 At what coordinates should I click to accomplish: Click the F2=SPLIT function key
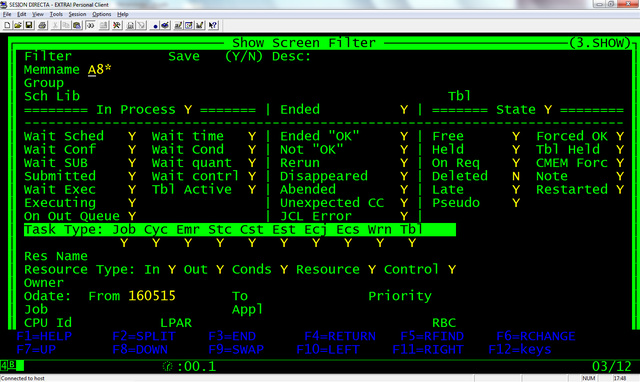coord(144,336)
